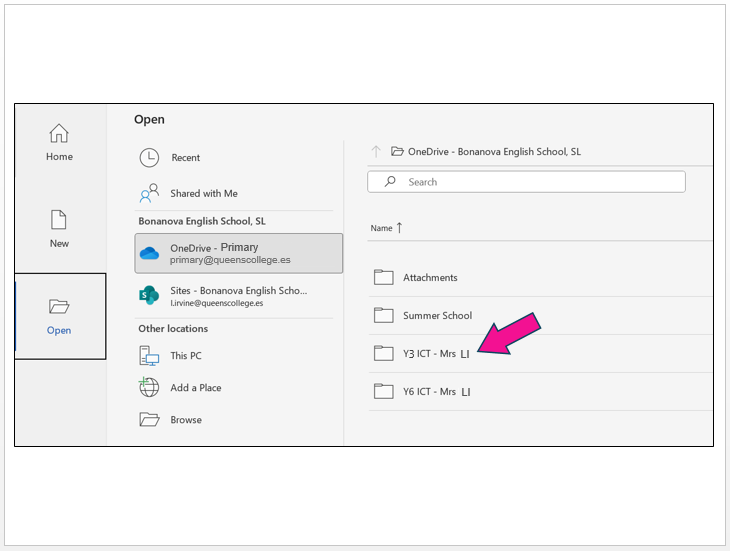Click the SharePoint Sites icon
730x551 pixels.
pos(149,295)
